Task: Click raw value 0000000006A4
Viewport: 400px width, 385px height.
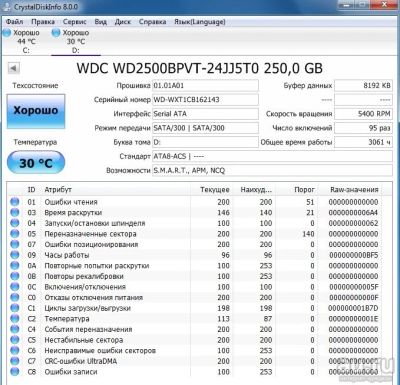Action: [x=353, y=213]
